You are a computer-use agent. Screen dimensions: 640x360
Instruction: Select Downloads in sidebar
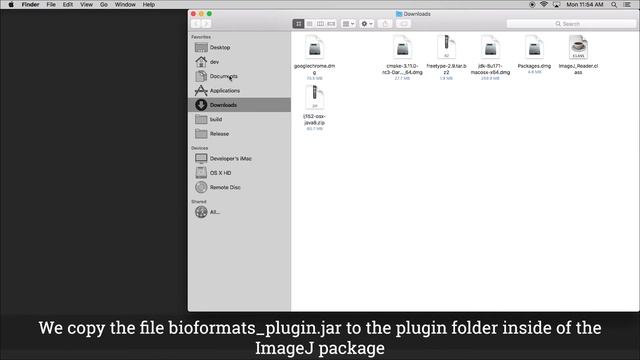tap(239, 105)
